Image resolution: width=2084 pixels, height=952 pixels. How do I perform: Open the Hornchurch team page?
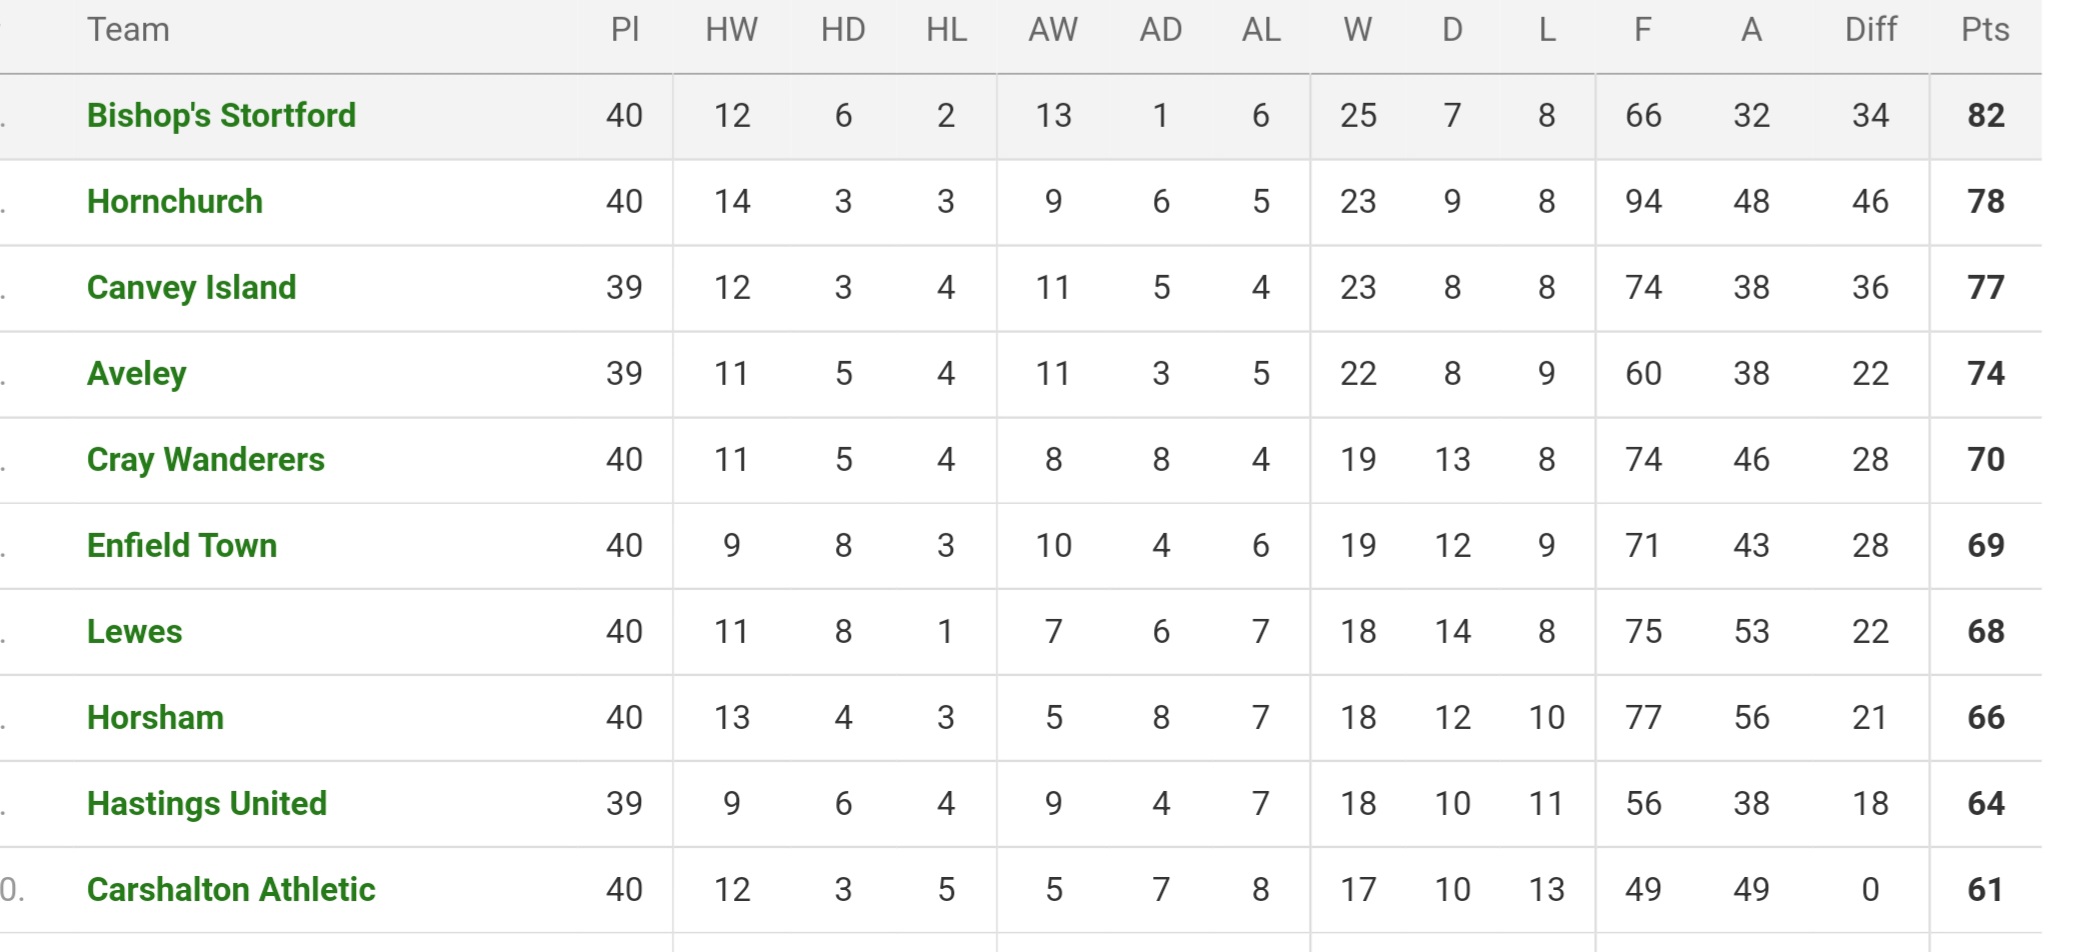coord(175,202)
